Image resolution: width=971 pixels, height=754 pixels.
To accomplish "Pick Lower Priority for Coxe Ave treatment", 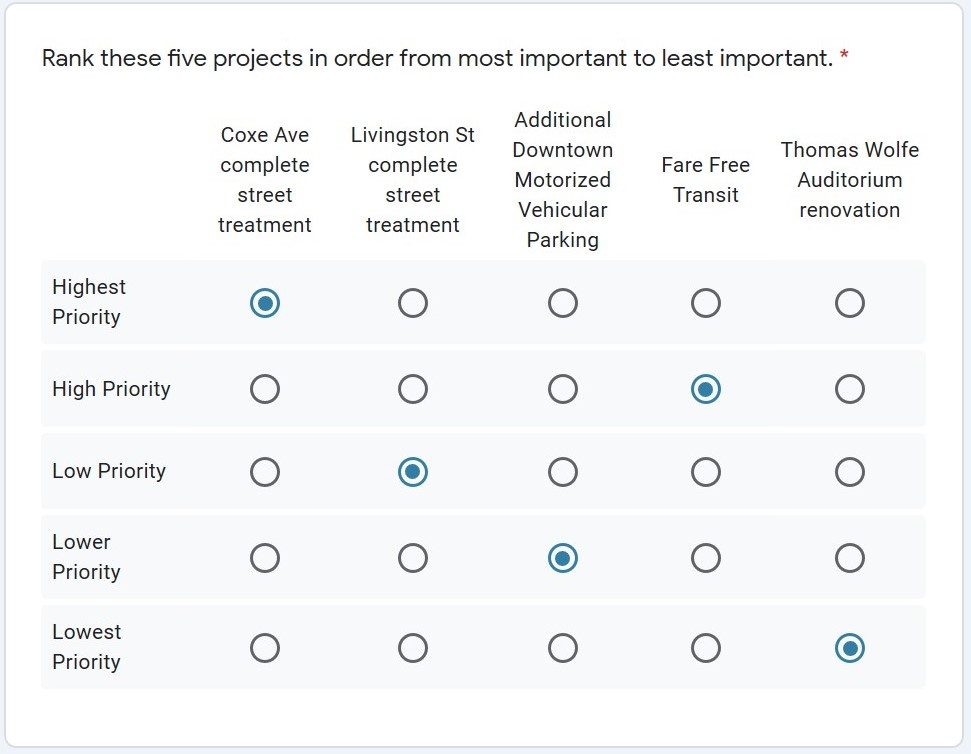I will tap(265, 558).
